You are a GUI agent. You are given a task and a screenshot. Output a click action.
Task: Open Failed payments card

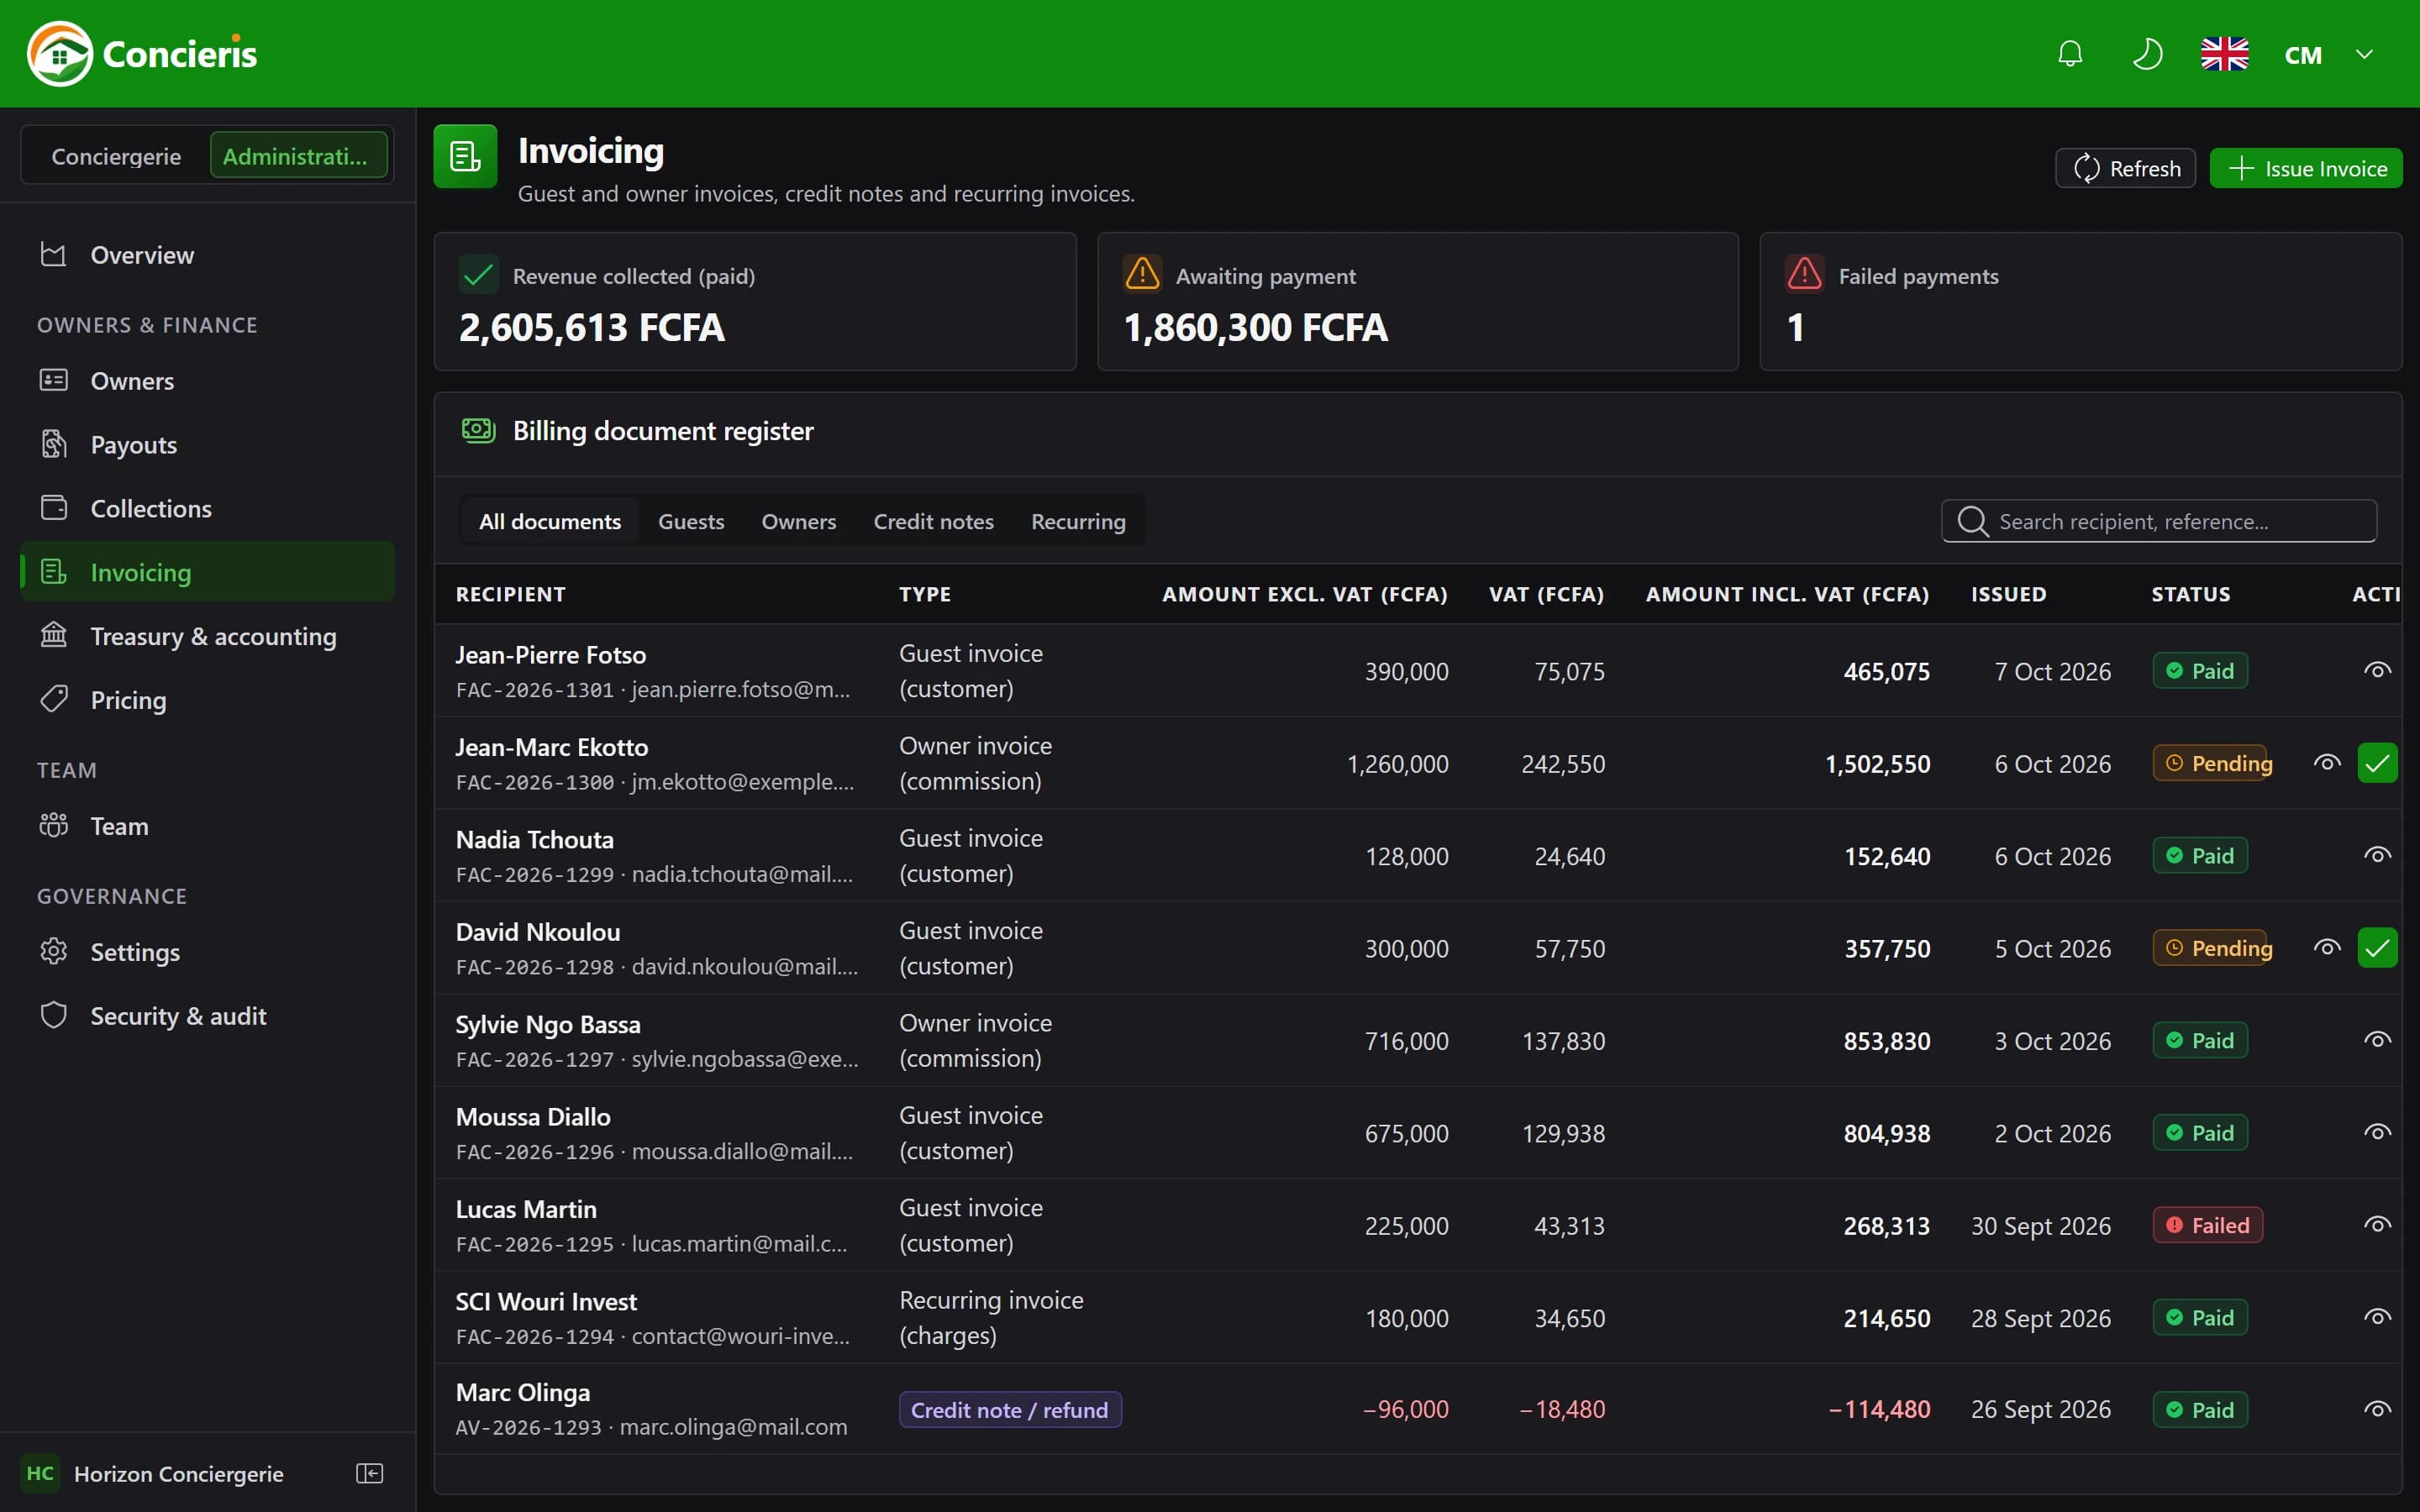click(2080, 302)
